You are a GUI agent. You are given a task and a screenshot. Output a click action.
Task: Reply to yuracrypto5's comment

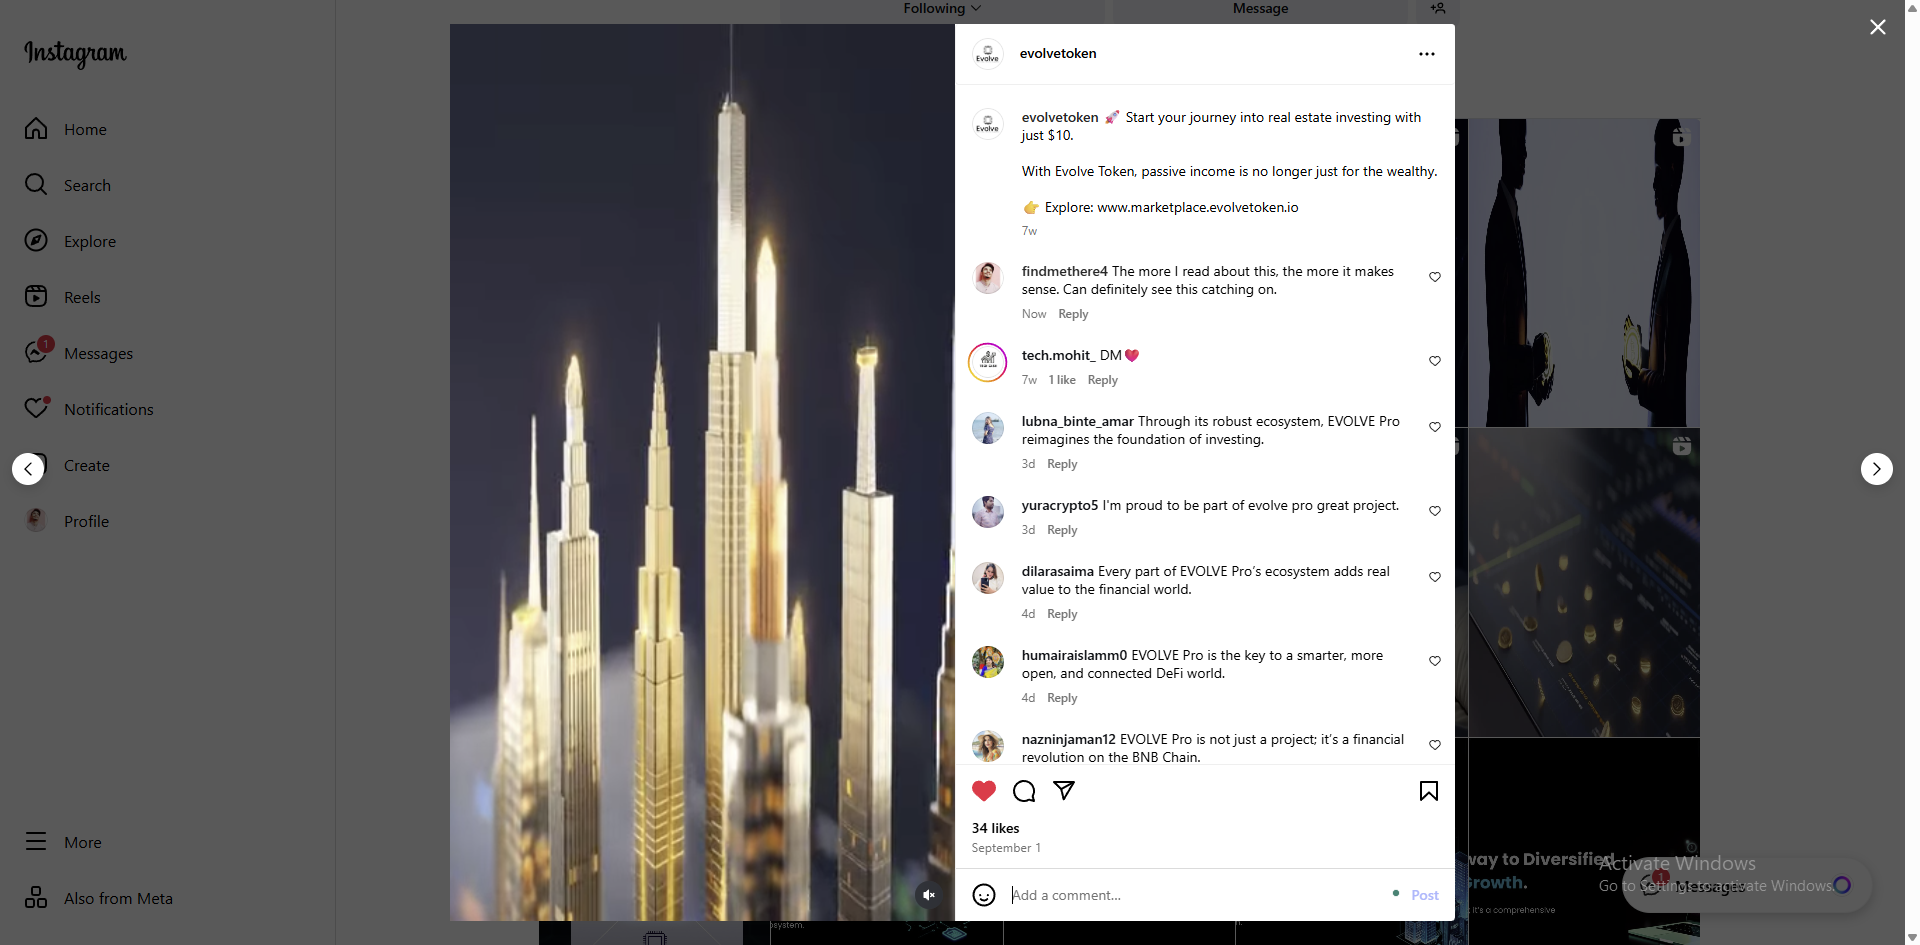point(1062,530)
